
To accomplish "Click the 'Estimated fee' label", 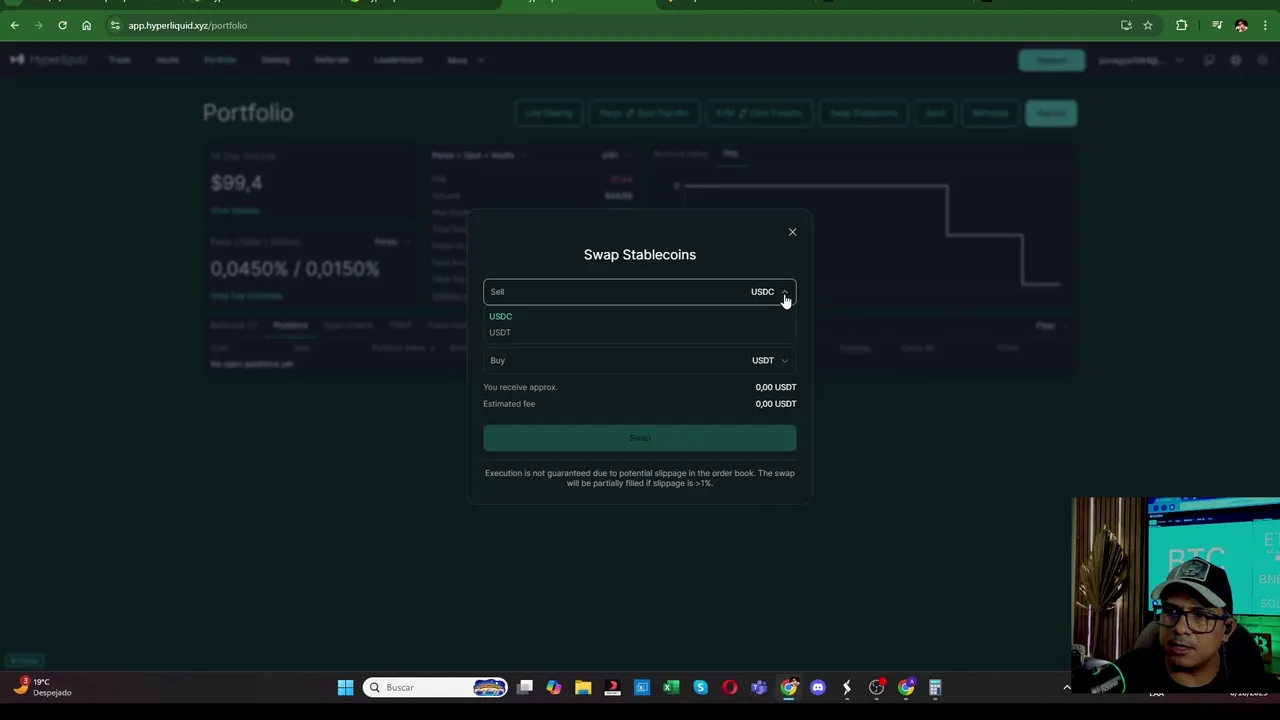I will 509,404.
